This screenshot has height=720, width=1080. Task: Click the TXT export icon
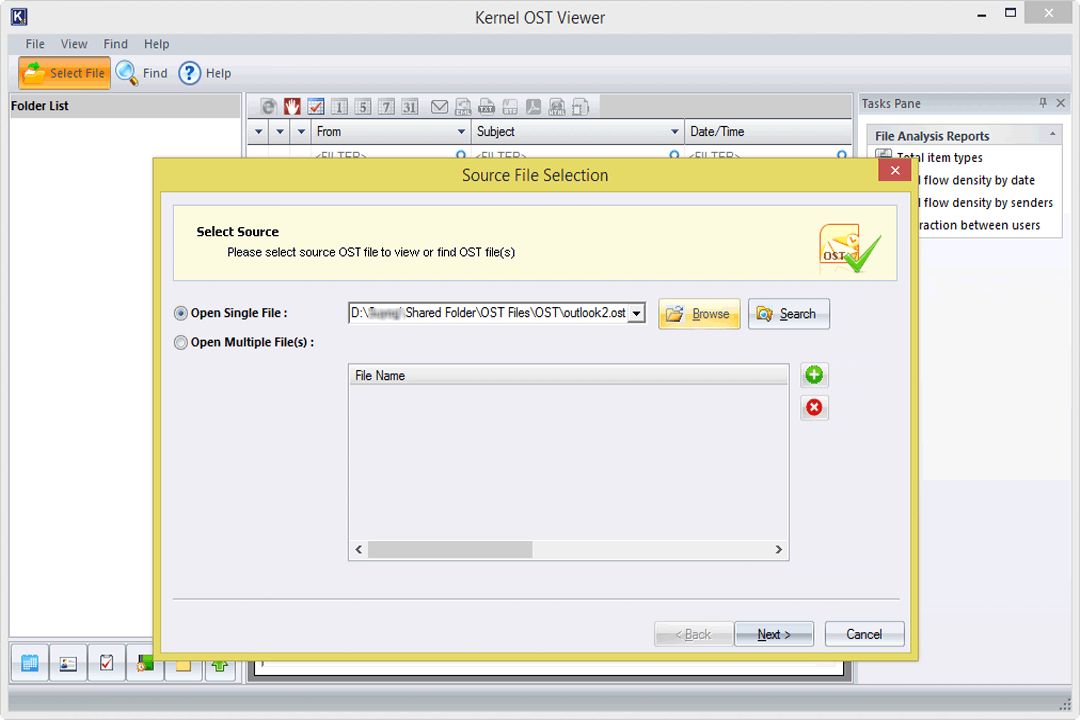point(486,107)
